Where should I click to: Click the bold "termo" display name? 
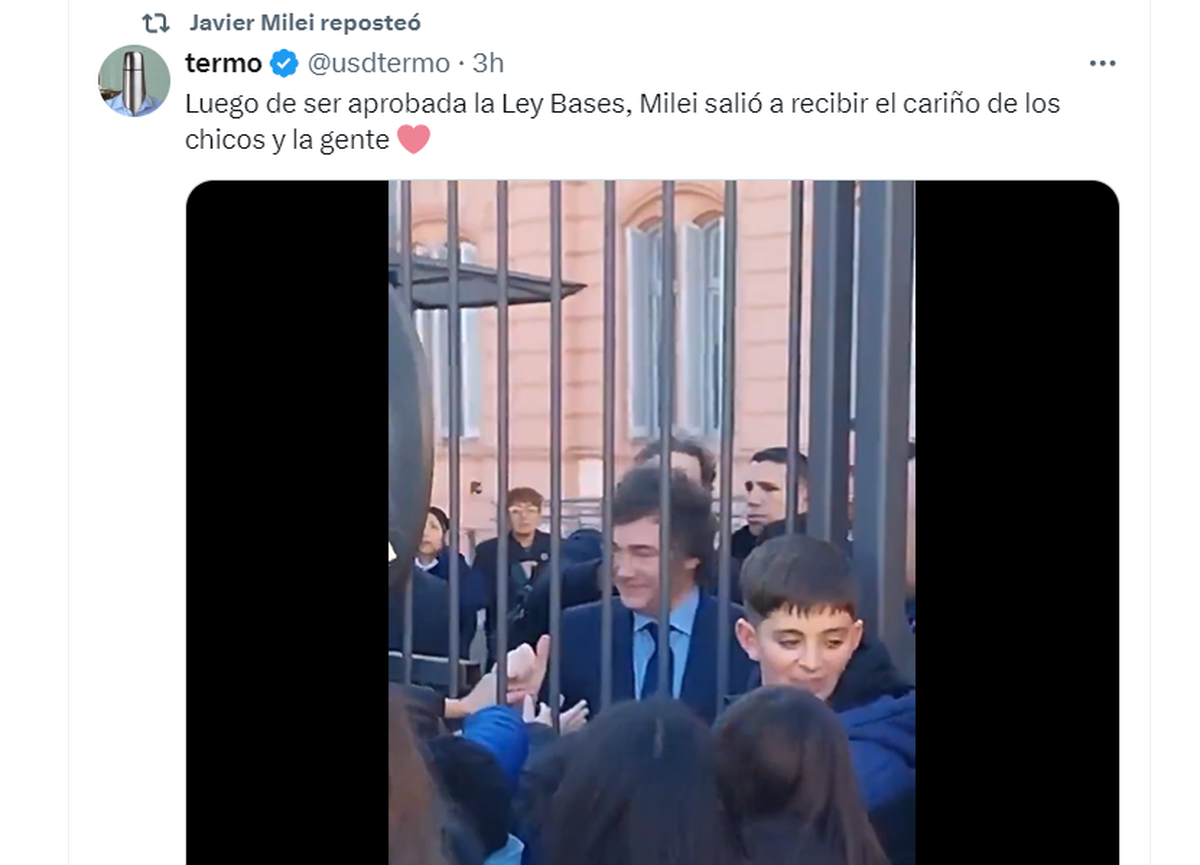(x=223, y=63)
